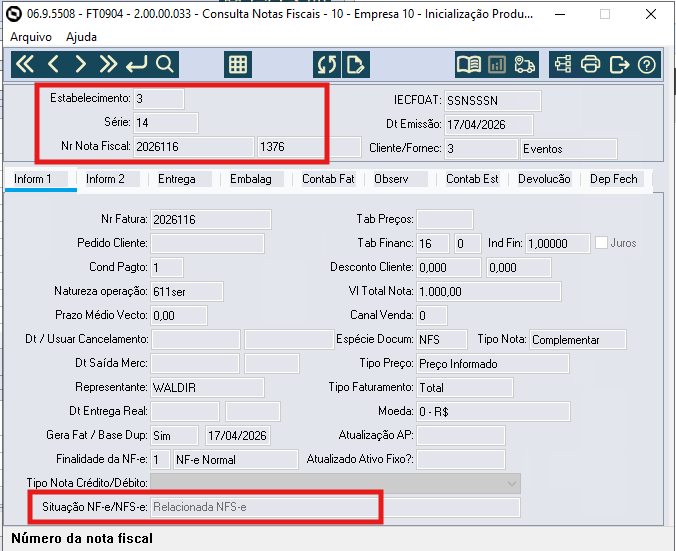Select the Inform 1 tab
Viewport: 676px width, 551px height.
[41, 179]
